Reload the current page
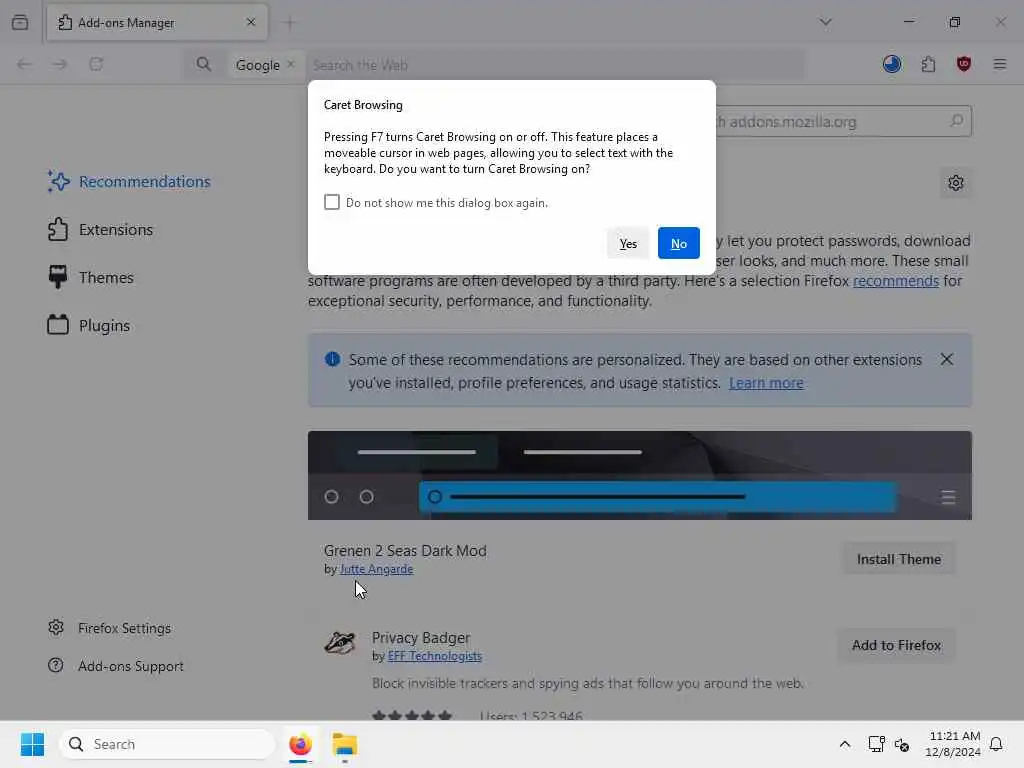Image resolution: width=1024 pixels, height=768 pixels. (x=96, y=64)
